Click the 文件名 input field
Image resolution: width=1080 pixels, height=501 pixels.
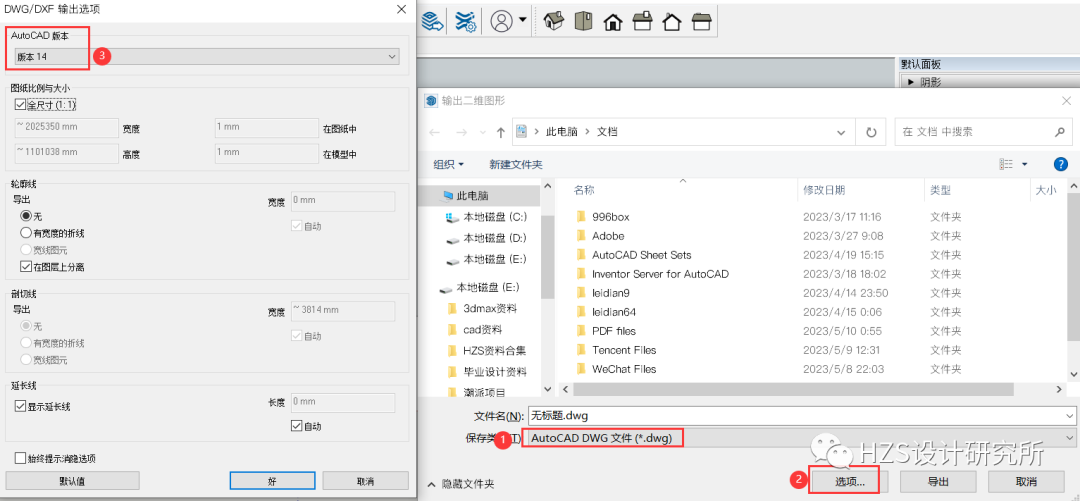pyautogui.click(x=801, y=416)
